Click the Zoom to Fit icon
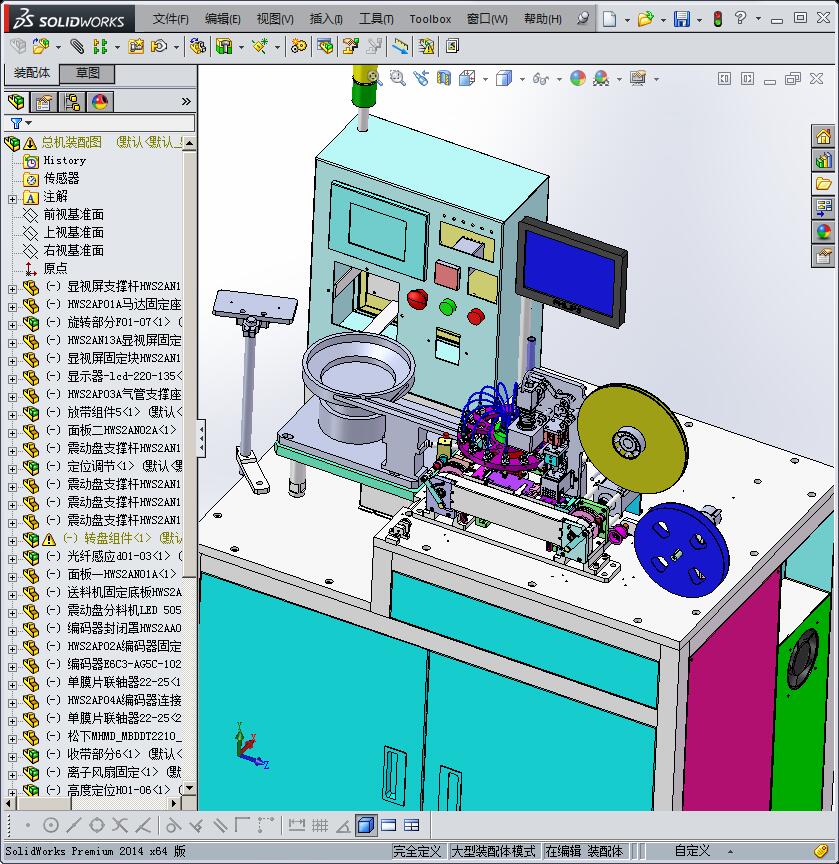 (375, 78)
